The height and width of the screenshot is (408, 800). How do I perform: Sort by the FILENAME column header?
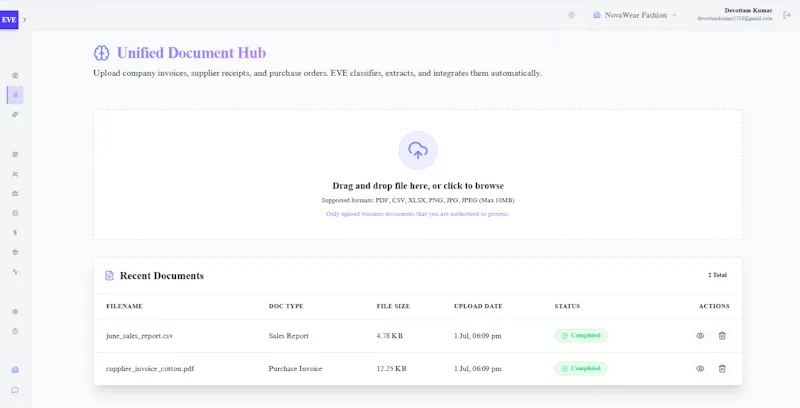(x=124, y=306)
